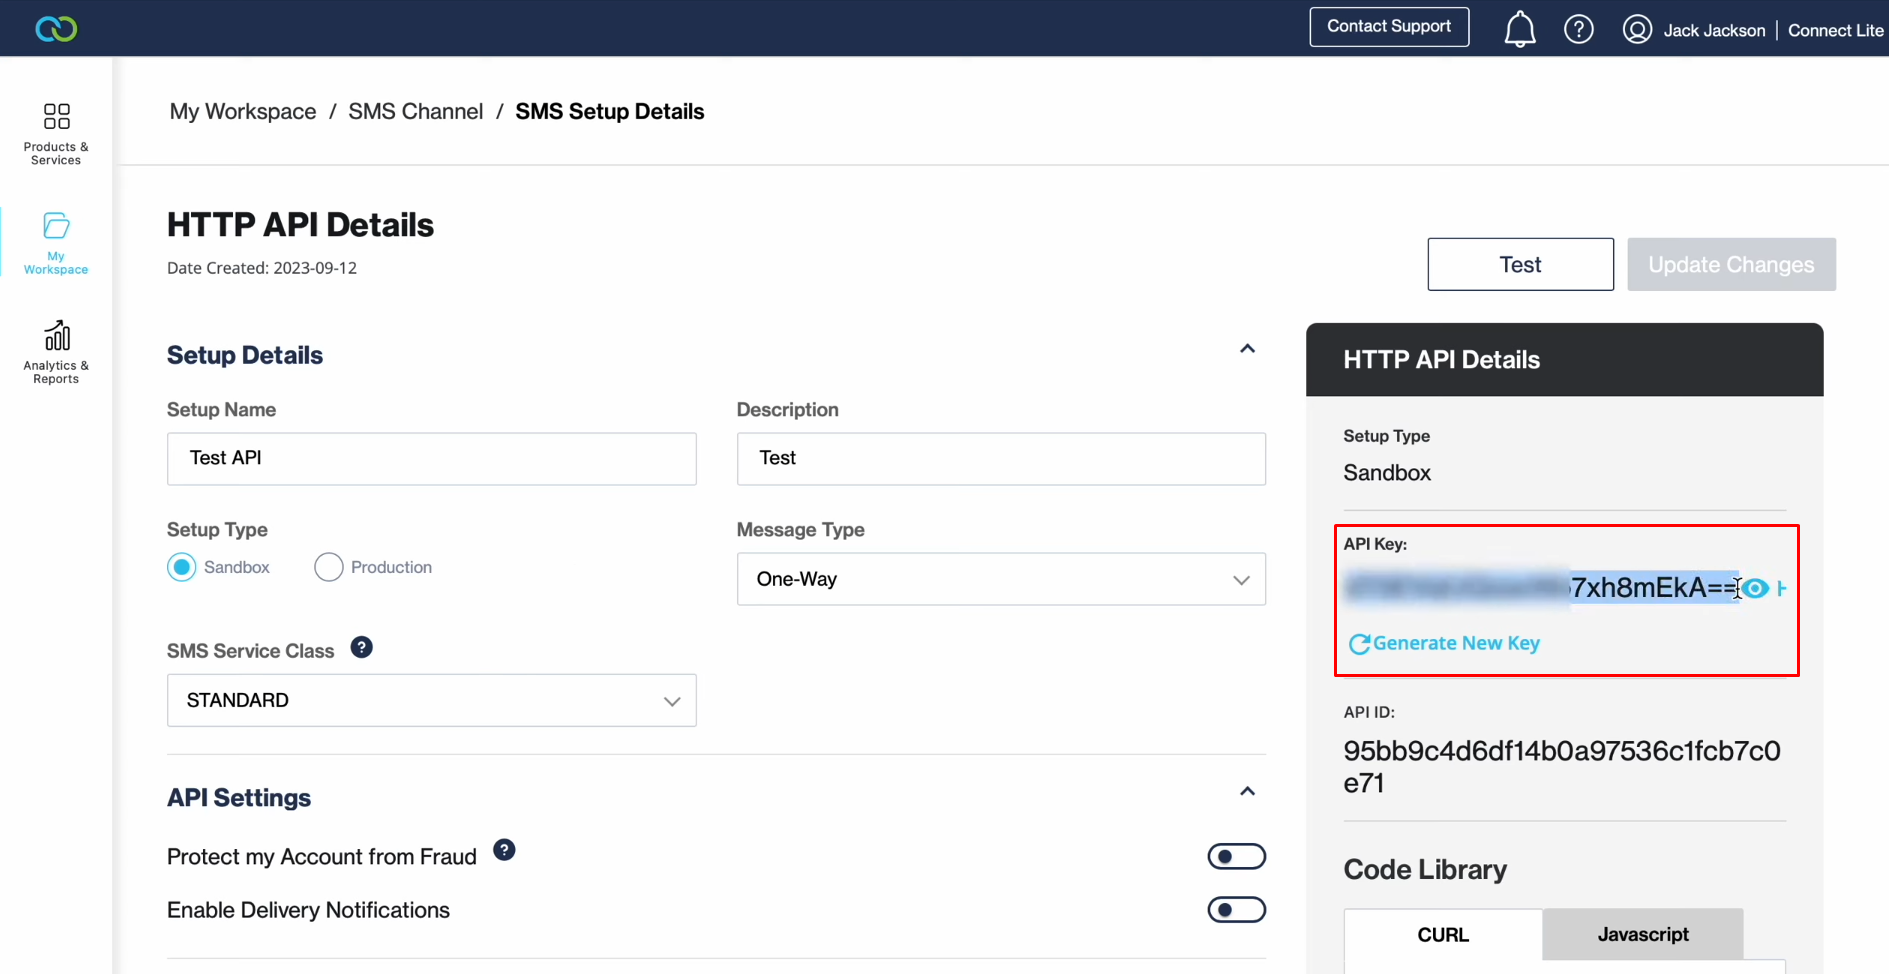Click the highlighted API key text

click(1542, 588)
